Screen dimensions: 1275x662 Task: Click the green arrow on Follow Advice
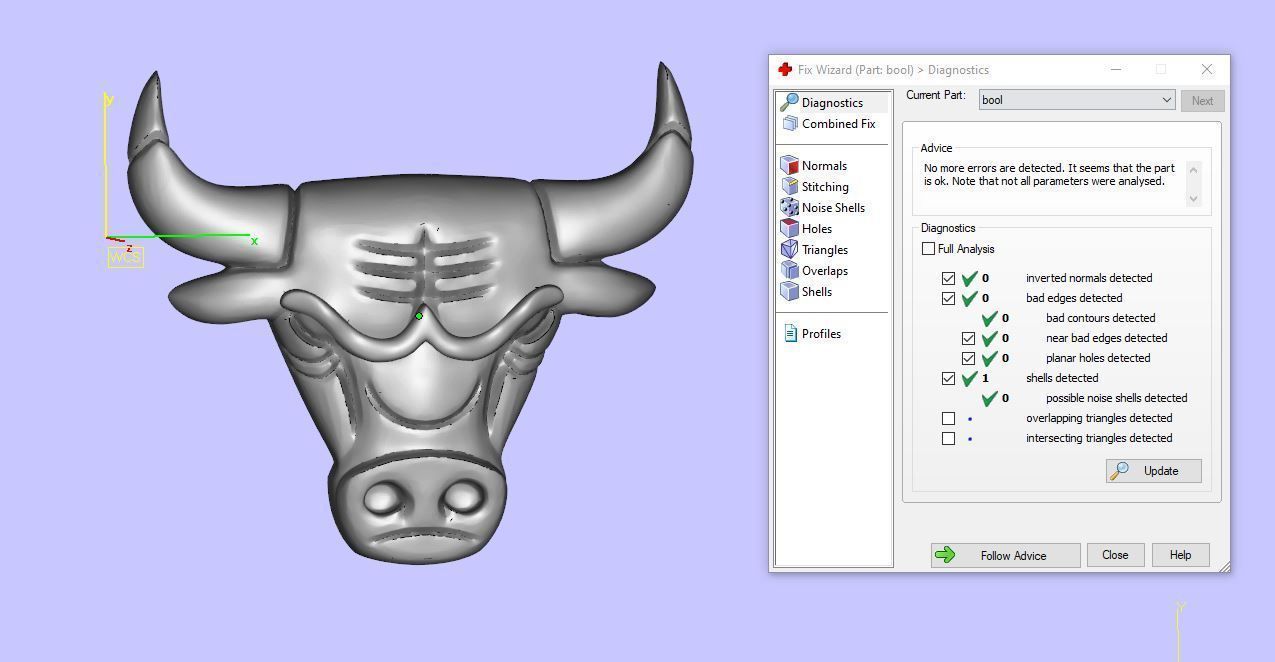[x=945, y=555]
